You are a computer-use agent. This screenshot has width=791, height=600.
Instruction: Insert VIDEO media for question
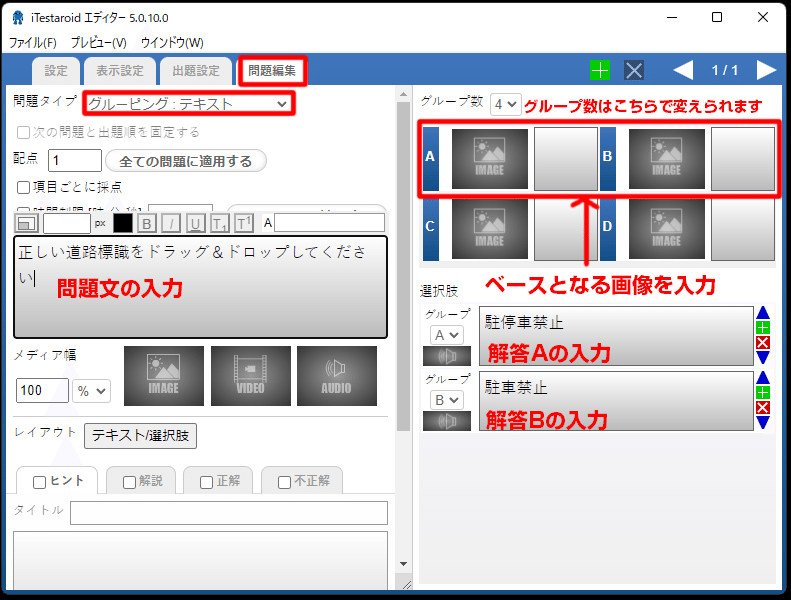tap(251, 375)
